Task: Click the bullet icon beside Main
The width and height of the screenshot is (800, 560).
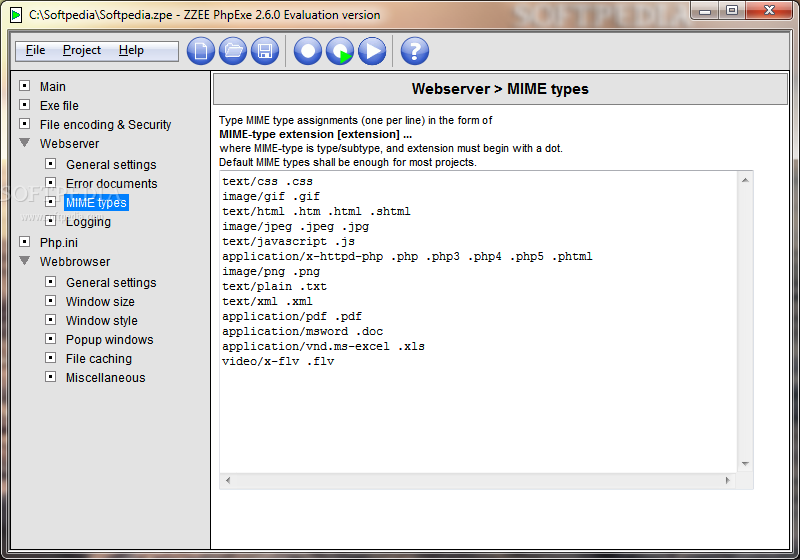Action: 24,86
